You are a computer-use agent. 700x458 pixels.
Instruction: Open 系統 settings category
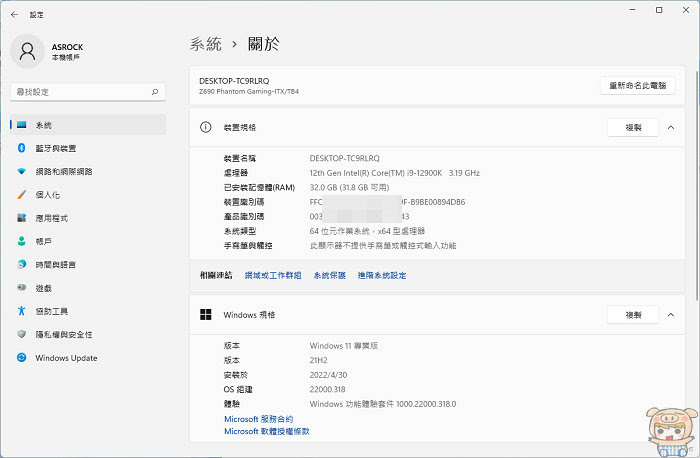[88, 125]
